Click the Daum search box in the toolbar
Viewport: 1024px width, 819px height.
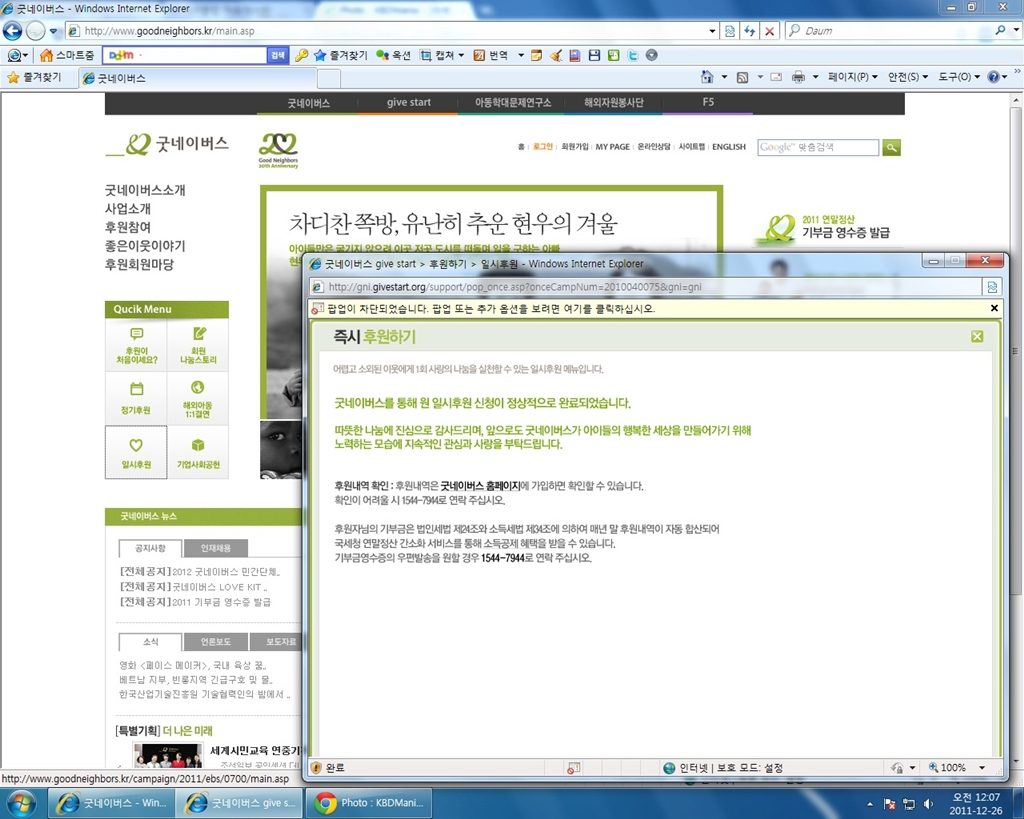point(185,56)
